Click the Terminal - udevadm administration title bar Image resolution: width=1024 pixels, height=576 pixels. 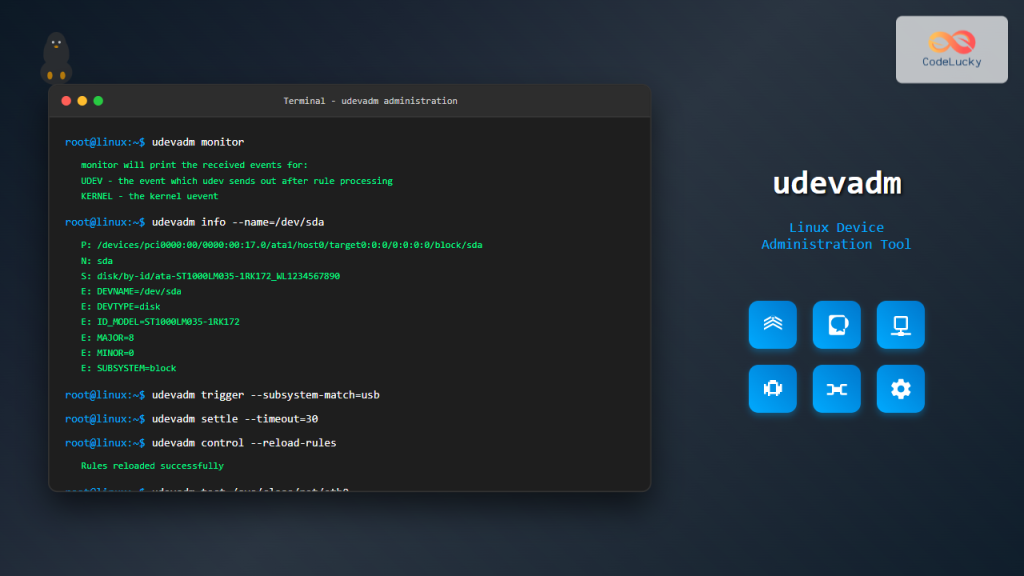(370, 100)
